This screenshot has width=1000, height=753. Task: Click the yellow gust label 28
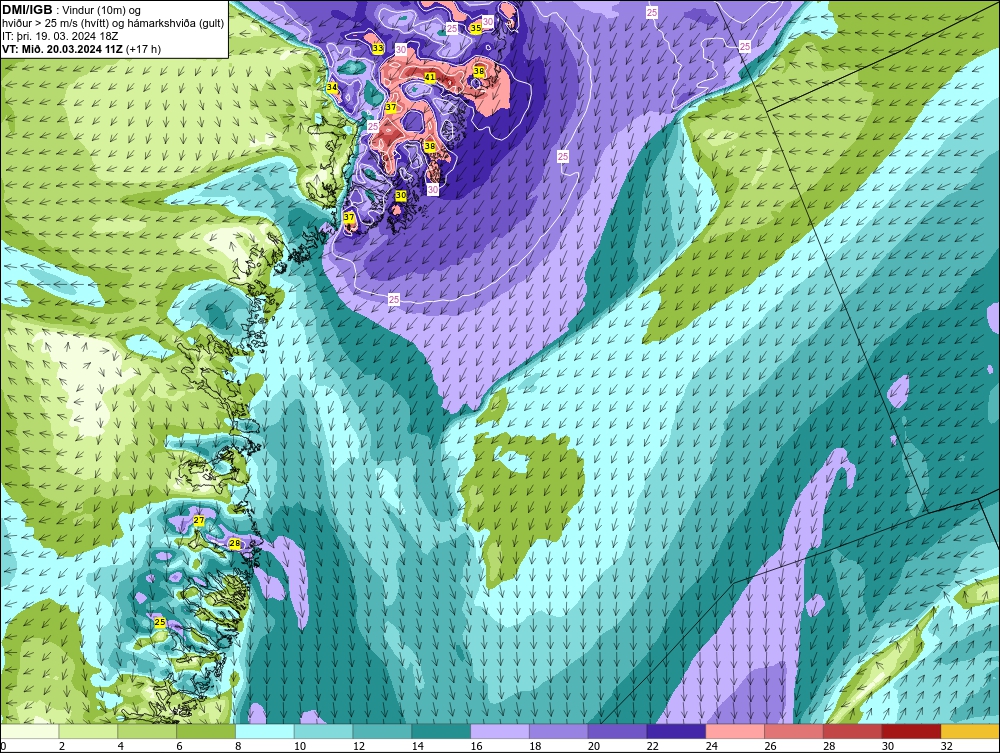click(x=235, y=543)
